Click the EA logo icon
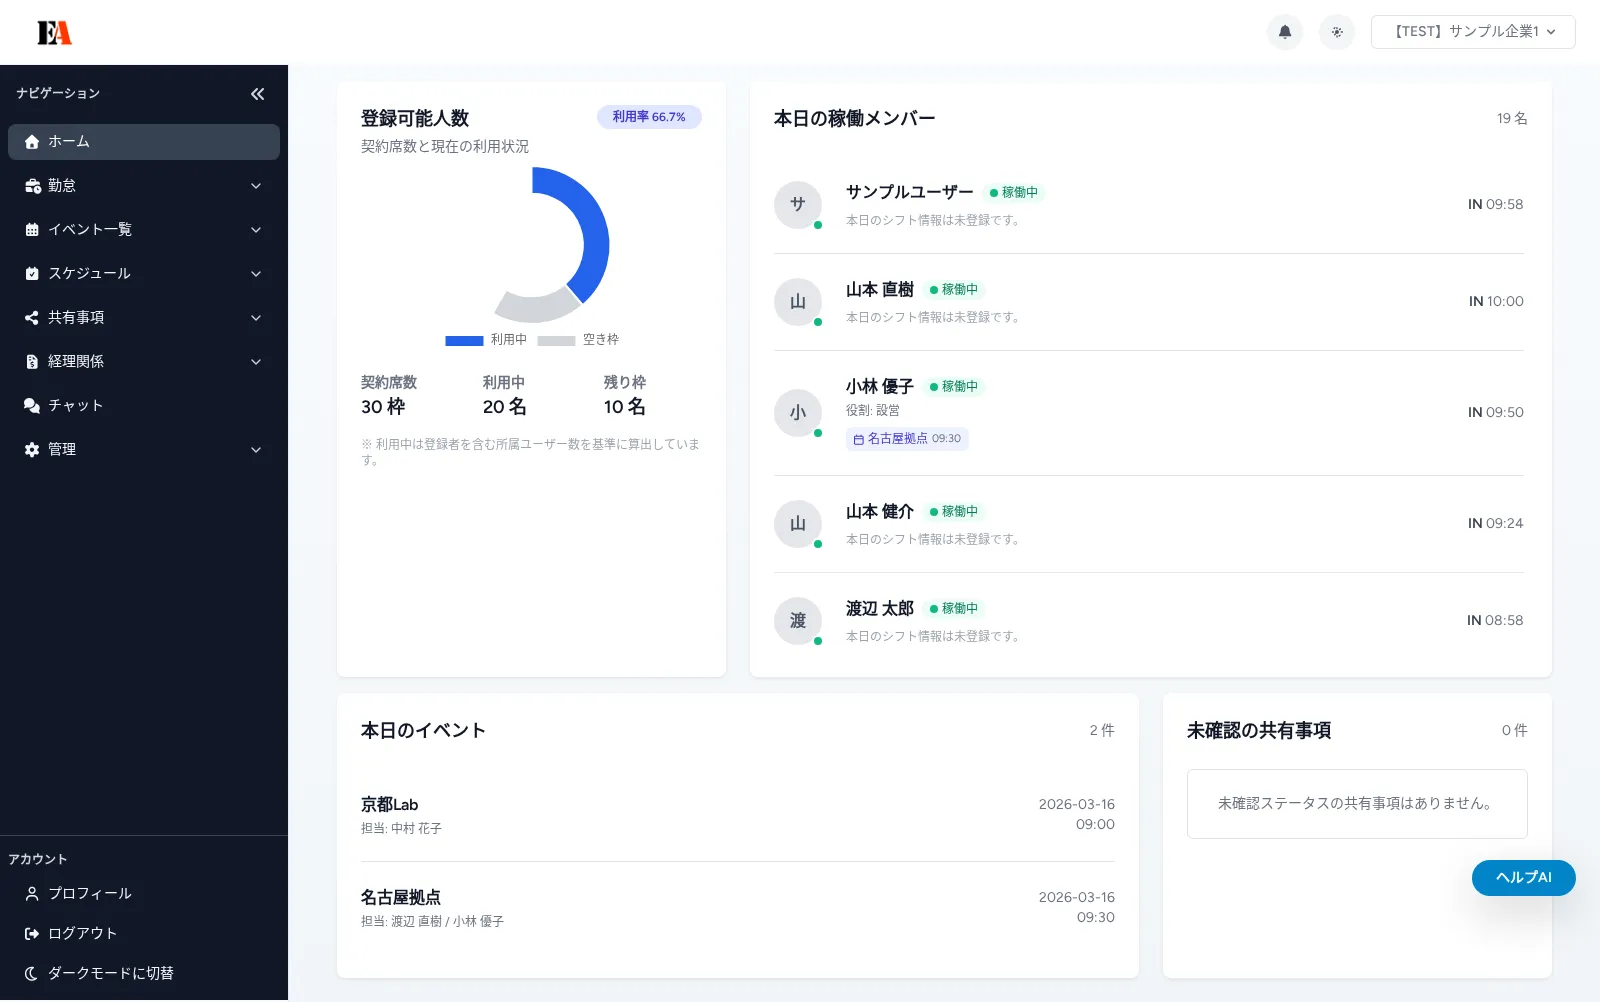1600x1002 pixels. [x=54, y=31]
